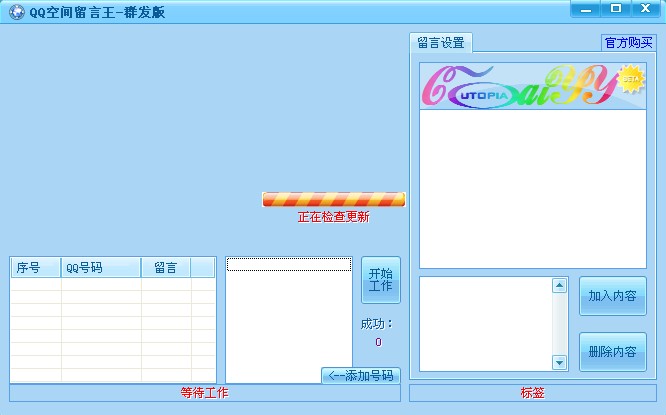
Task: Open the 官方购买 link
Action: click(629, 43)
